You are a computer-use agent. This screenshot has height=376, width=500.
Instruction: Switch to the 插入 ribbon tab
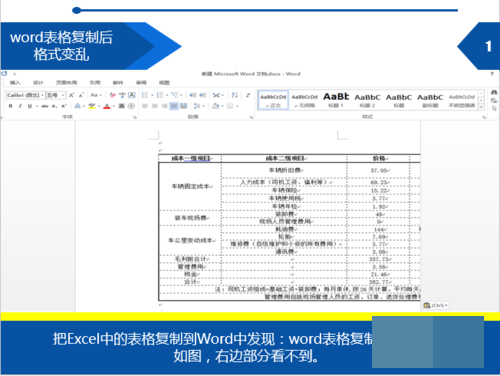tap(15, 83)
